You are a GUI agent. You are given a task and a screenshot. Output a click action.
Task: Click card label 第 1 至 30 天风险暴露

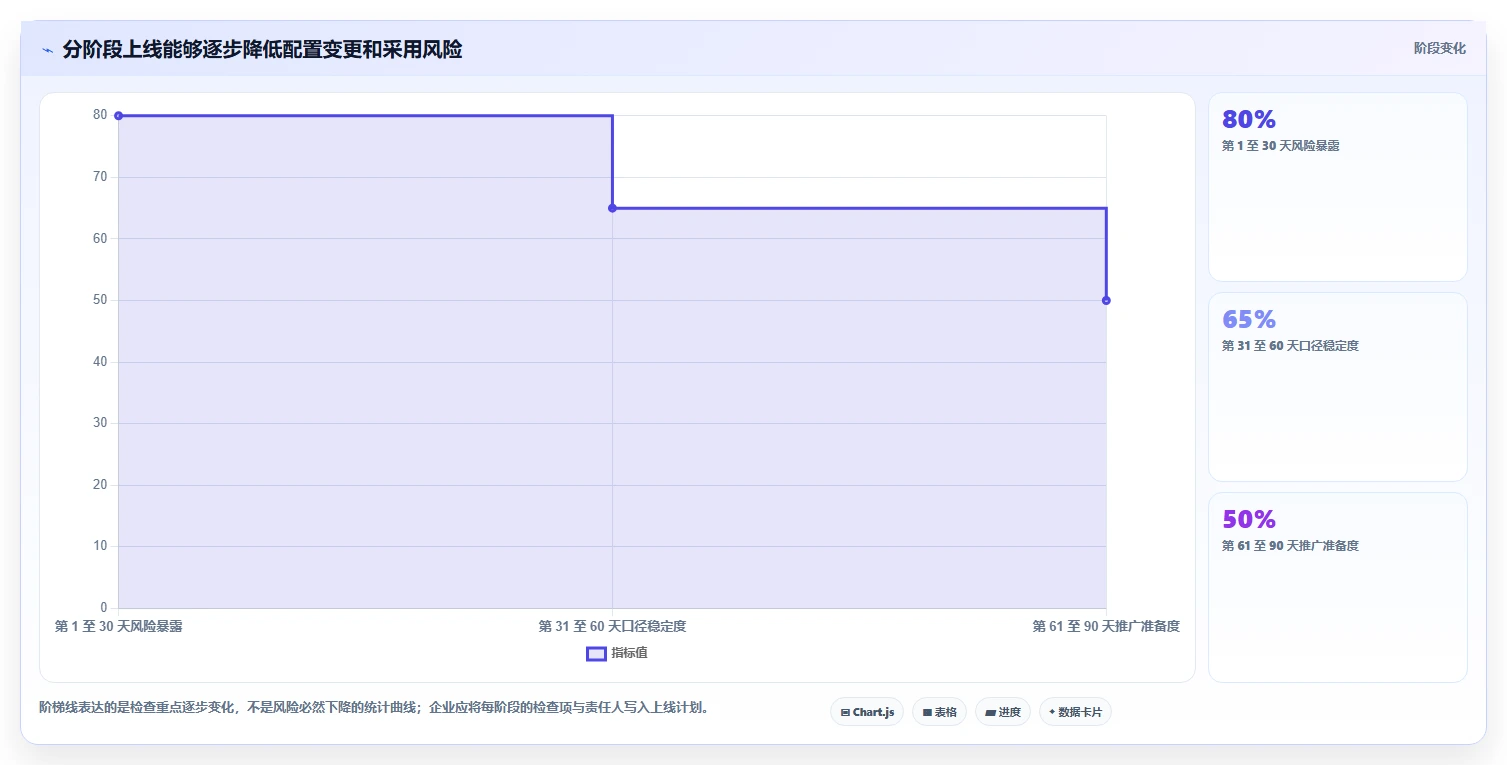pos(1280,146)
